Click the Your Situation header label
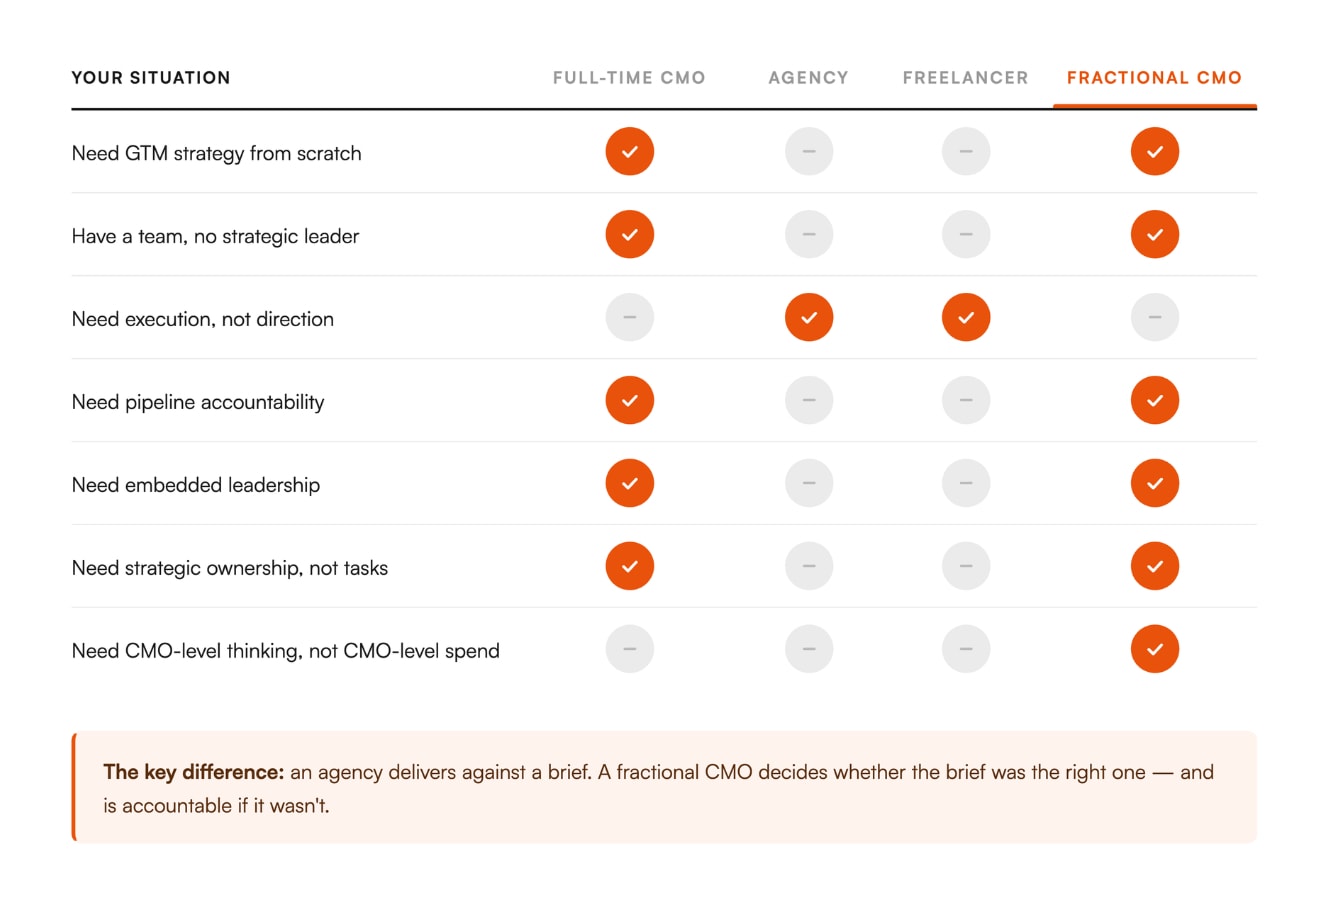The image size is (1329, 900). (x=151, y=78)
